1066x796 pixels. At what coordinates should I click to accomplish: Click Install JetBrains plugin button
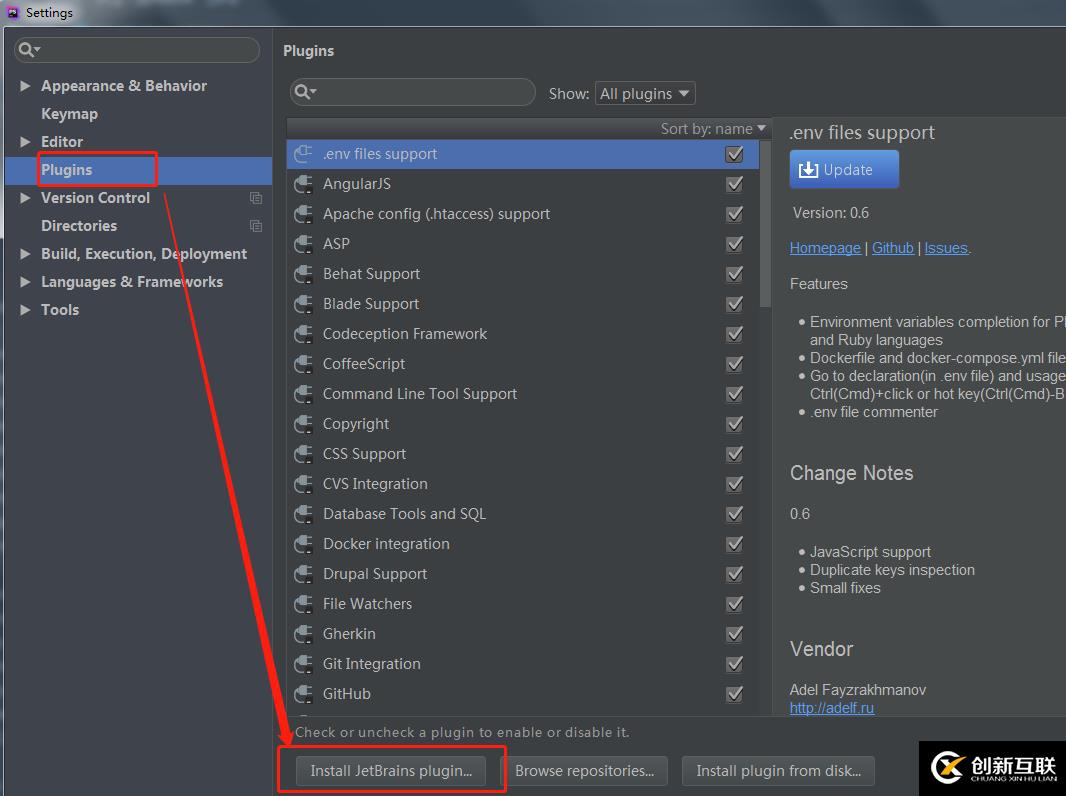click(x=391, y=771)
